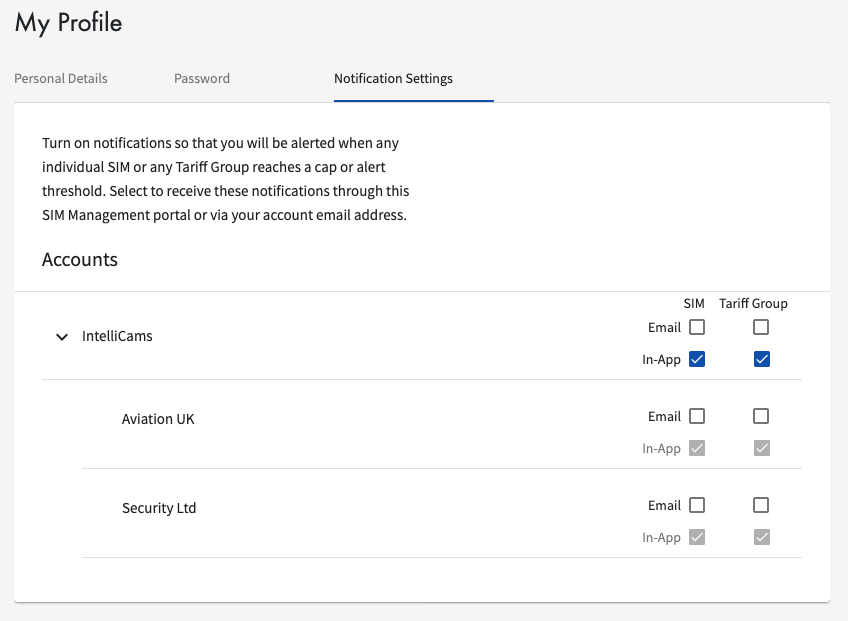Screen dimensions: 848x621
Task: Click In-App Tariff Group checkbox for Security Ltd
Action: click(761, 537)
